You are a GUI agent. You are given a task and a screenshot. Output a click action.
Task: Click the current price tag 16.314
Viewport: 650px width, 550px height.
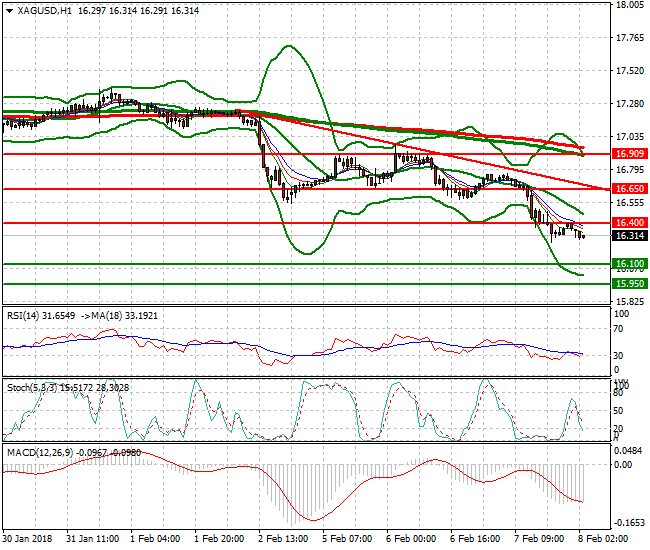pos(628,236)
